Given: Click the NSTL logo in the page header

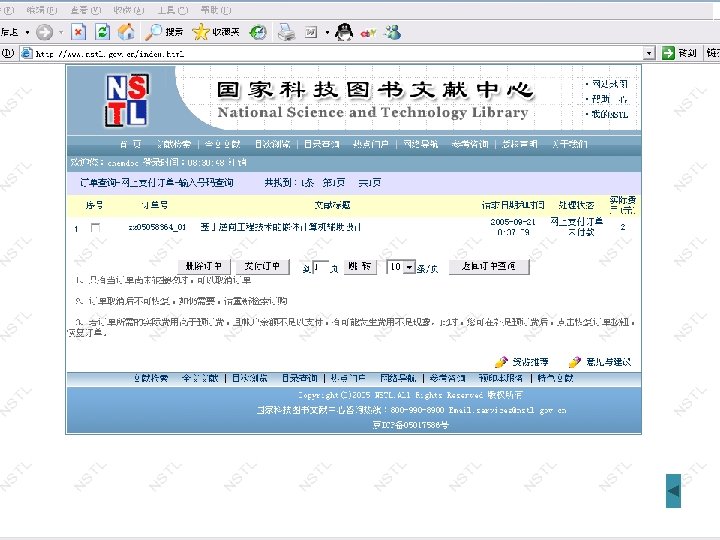Looking at the screenshot, I should pos(127,100).
